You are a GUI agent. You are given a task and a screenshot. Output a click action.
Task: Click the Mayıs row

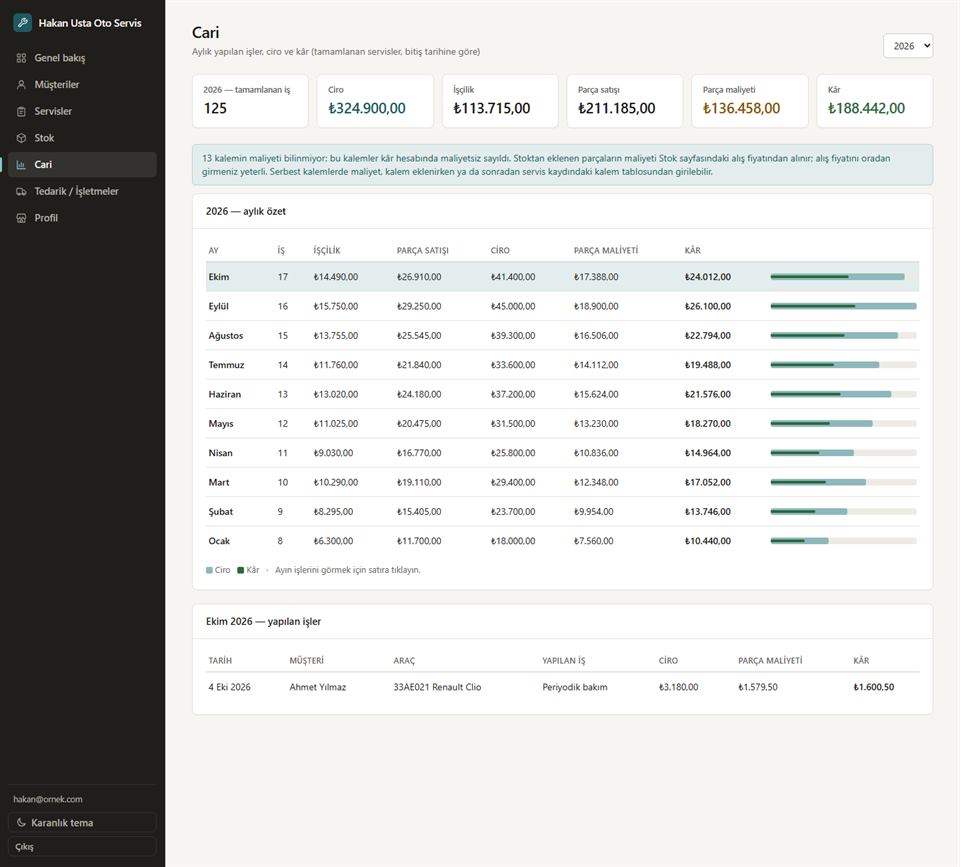click(x=563, y=424)
